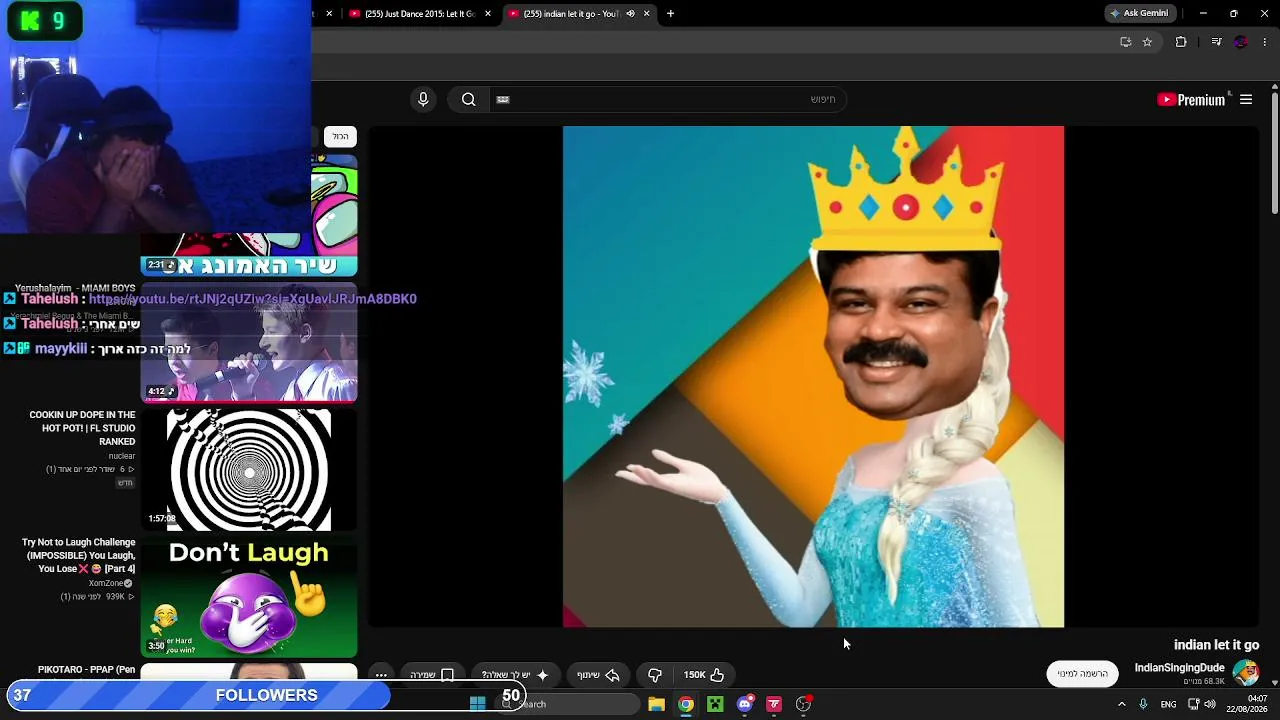Open the on-screen keyboard in search box
1280x720 pixels.
(503, 99)
